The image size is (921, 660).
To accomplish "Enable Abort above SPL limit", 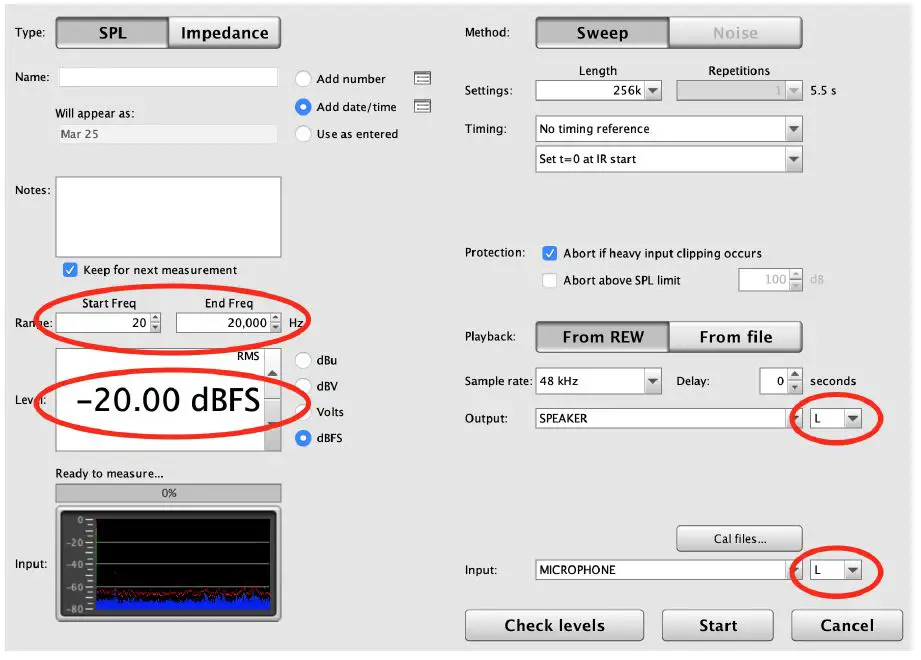I will coord(549,280).
